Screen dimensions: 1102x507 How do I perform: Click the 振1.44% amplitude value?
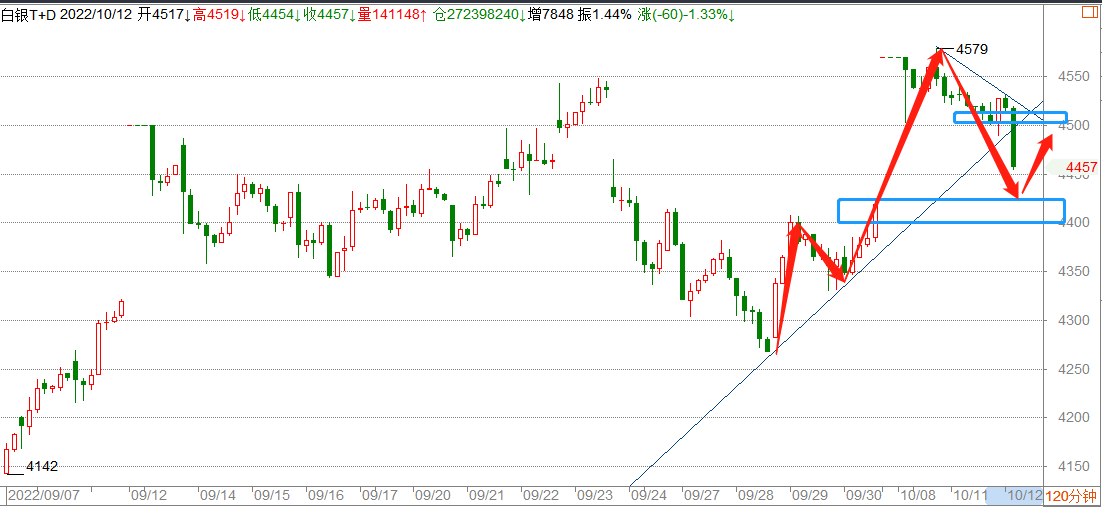click(x=604, y=15)
